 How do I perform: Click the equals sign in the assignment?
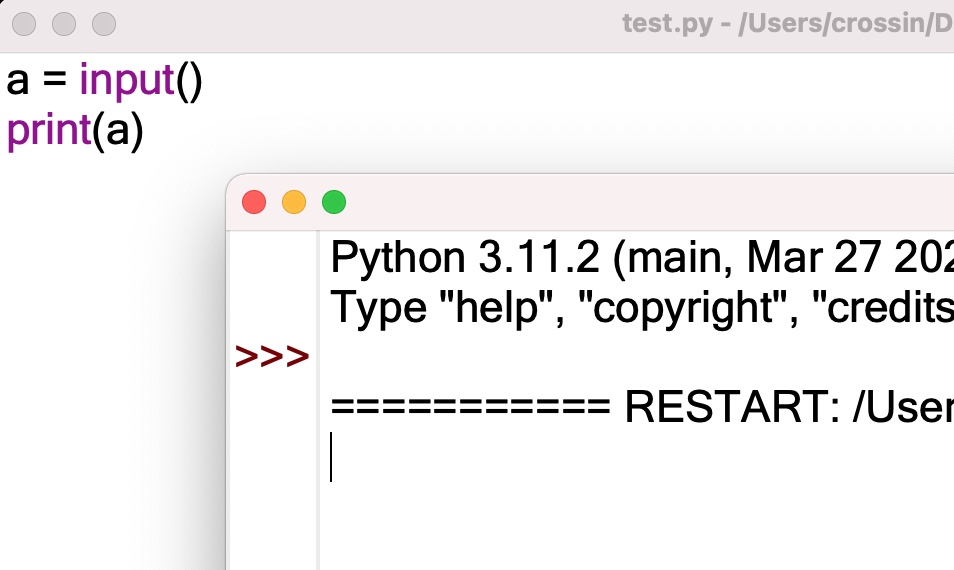point(54,82)
